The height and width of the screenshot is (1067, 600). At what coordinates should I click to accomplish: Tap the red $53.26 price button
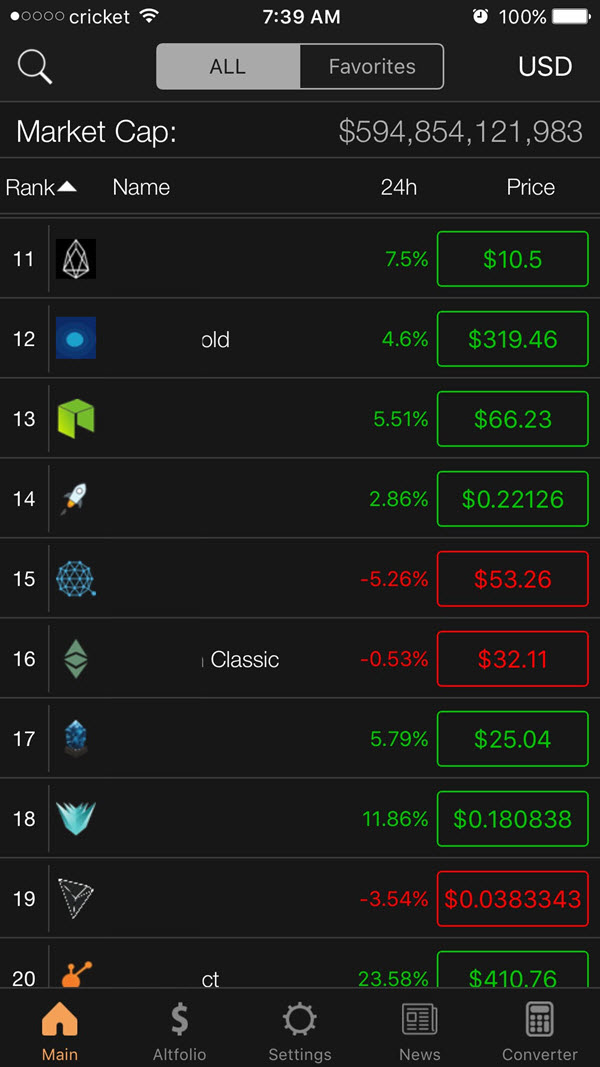(512, 578)
